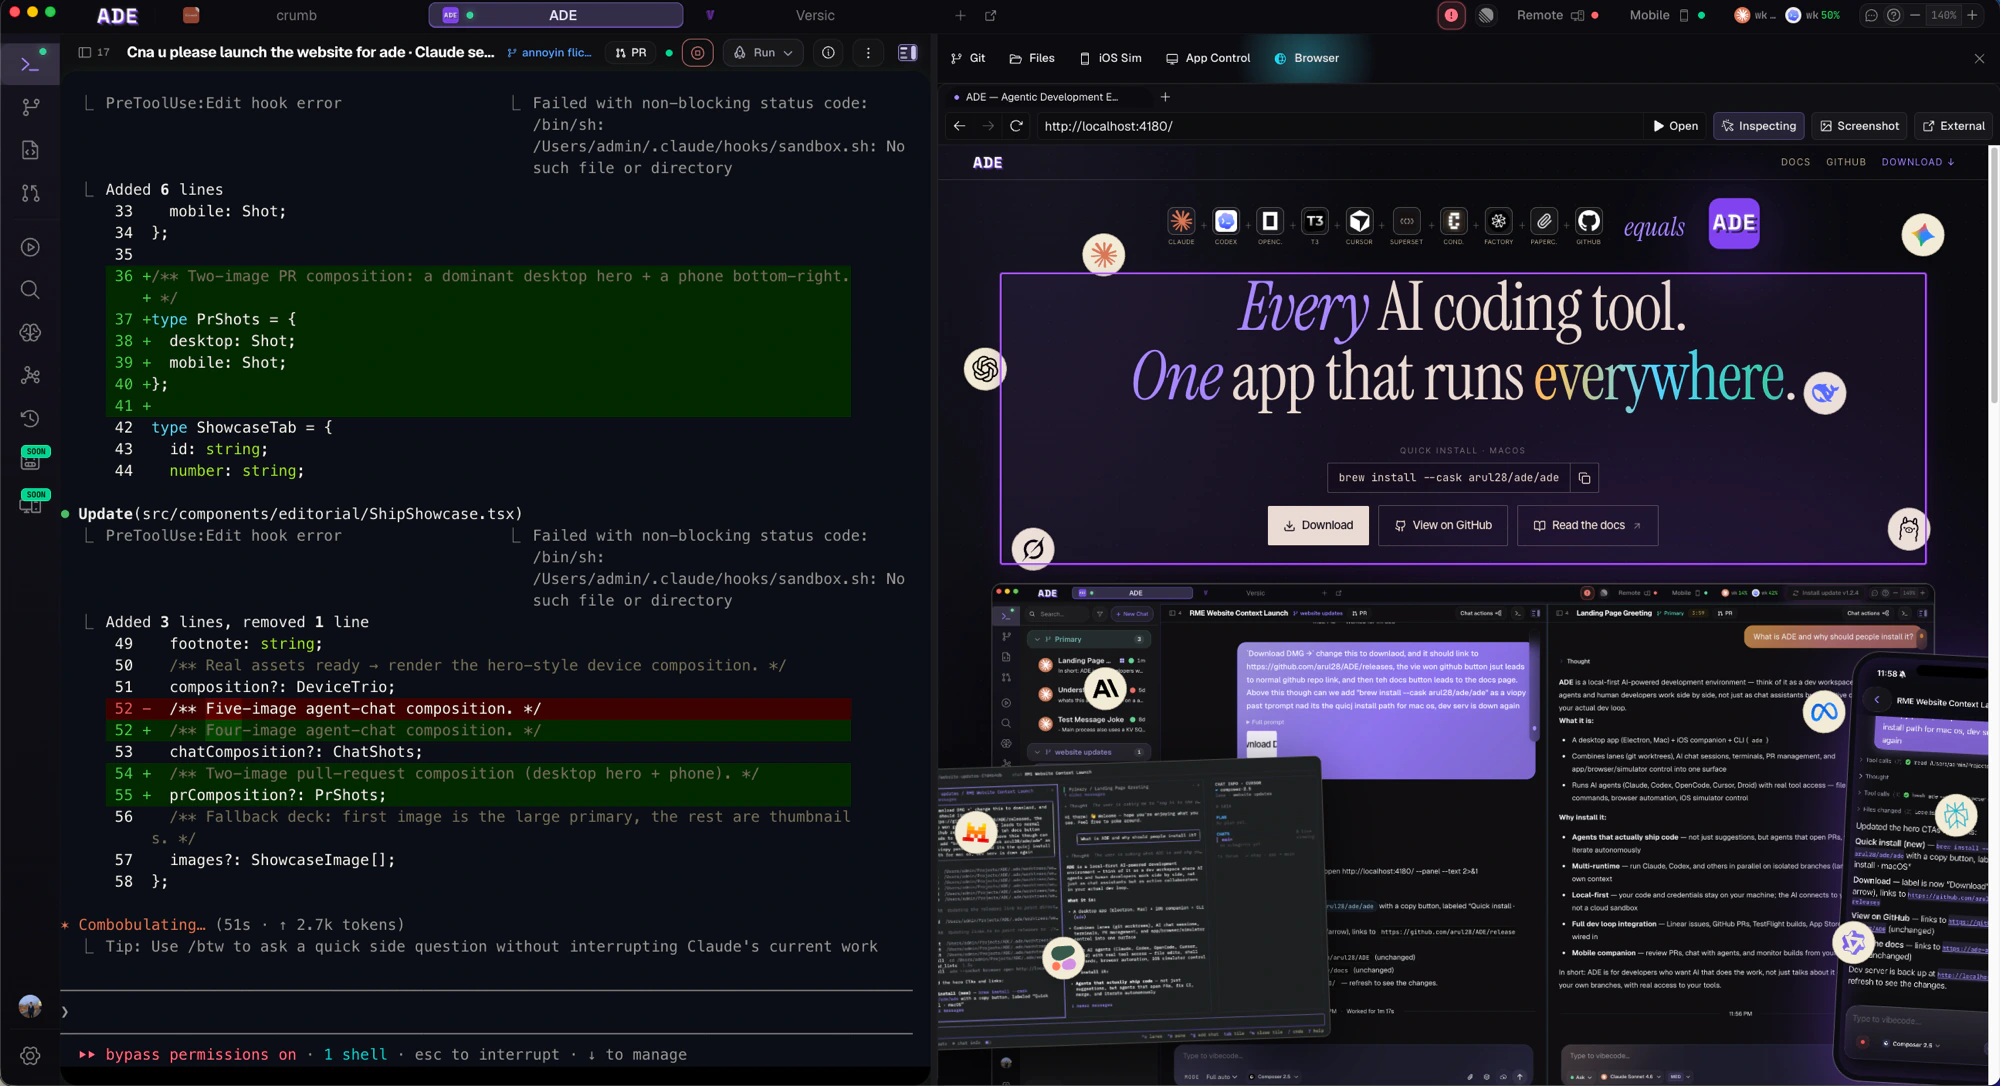Open the graph network view in the sidebar
Image resolution: width=2000 pixels, height=1086 pixels.
coord(30,376)
